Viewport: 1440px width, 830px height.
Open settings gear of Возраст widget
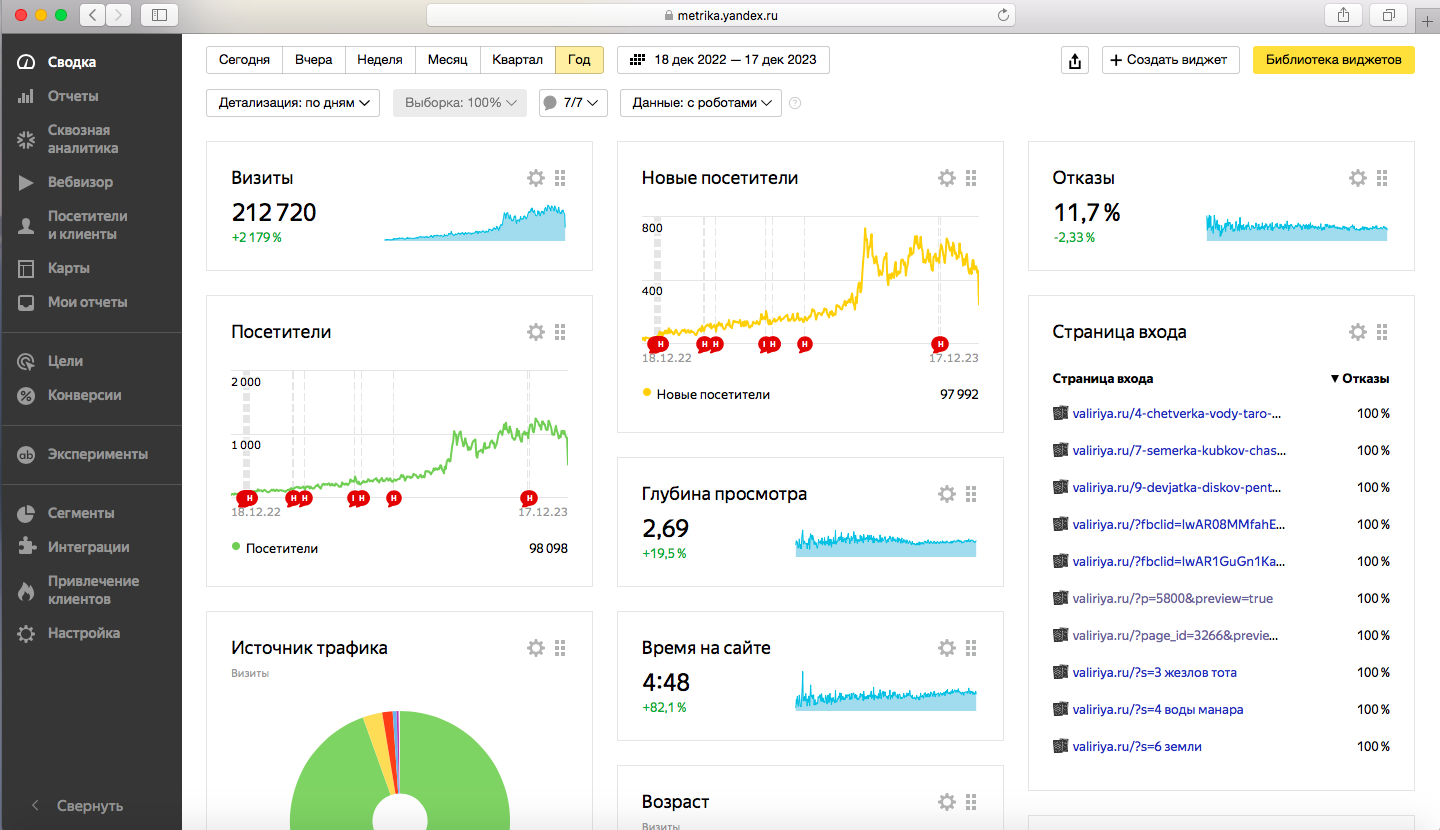pyautogui.click(x=947, y=802)
